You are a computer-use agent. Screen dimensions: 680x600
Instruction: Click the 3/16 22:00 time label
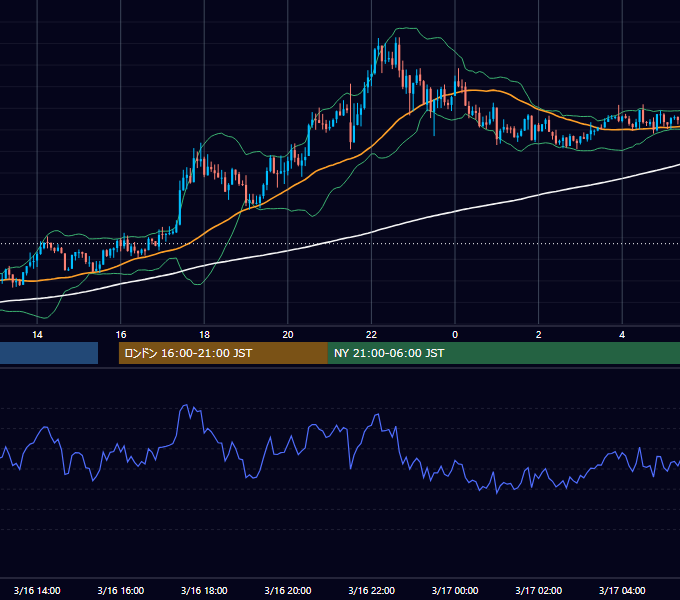372,590
